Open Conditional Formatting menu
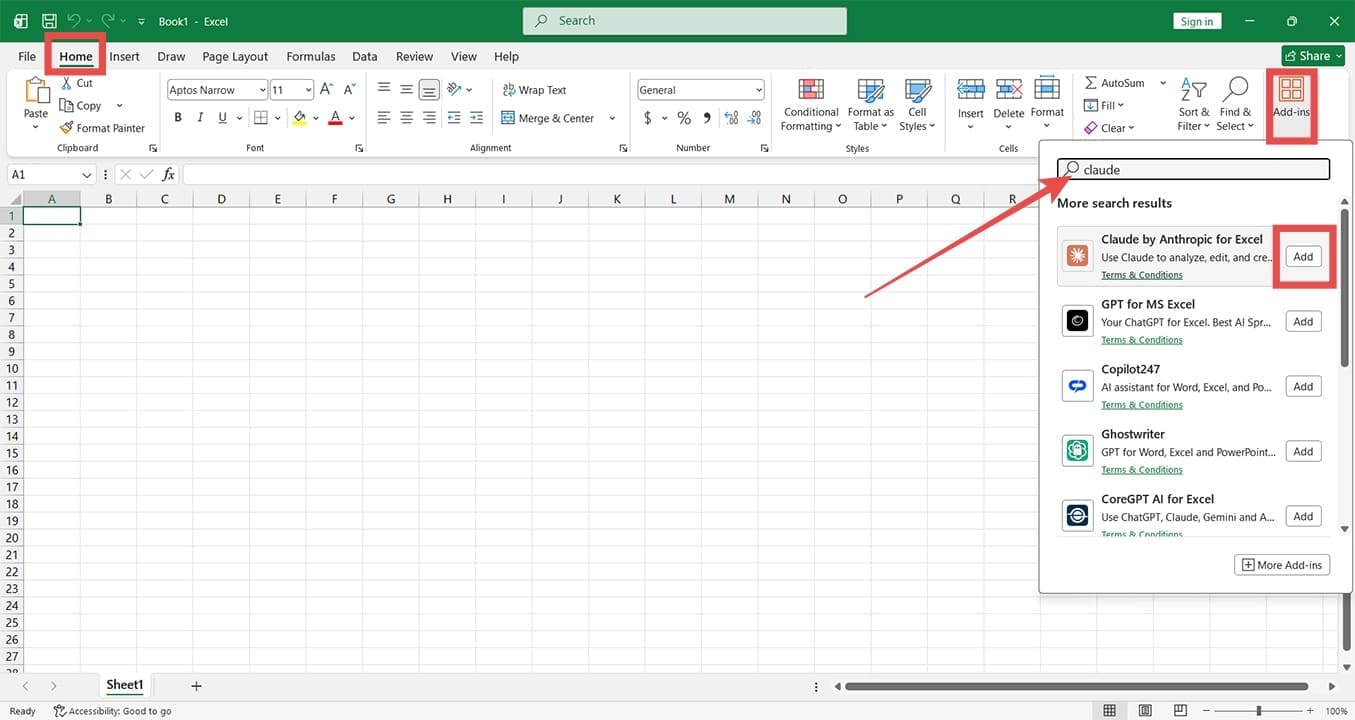Image resolution: width=1355 pixels, height=720 pixels. tap(811, 104)
